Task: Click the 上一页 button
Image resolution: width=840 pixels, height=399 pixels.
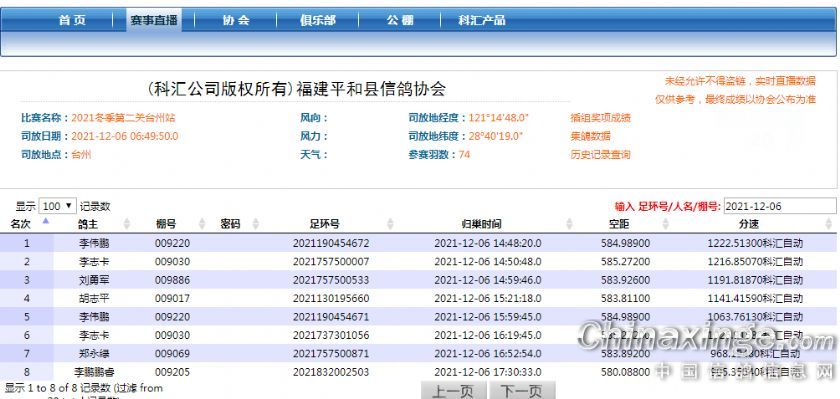Action: coord(453,390)
